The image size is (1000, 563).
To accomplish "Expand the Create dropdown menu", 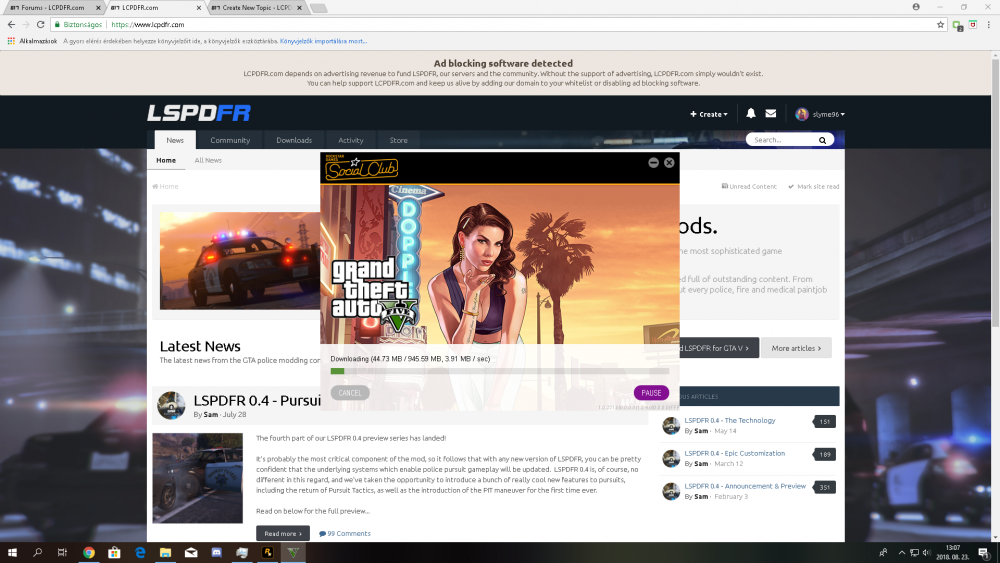I will coord(709,114).
